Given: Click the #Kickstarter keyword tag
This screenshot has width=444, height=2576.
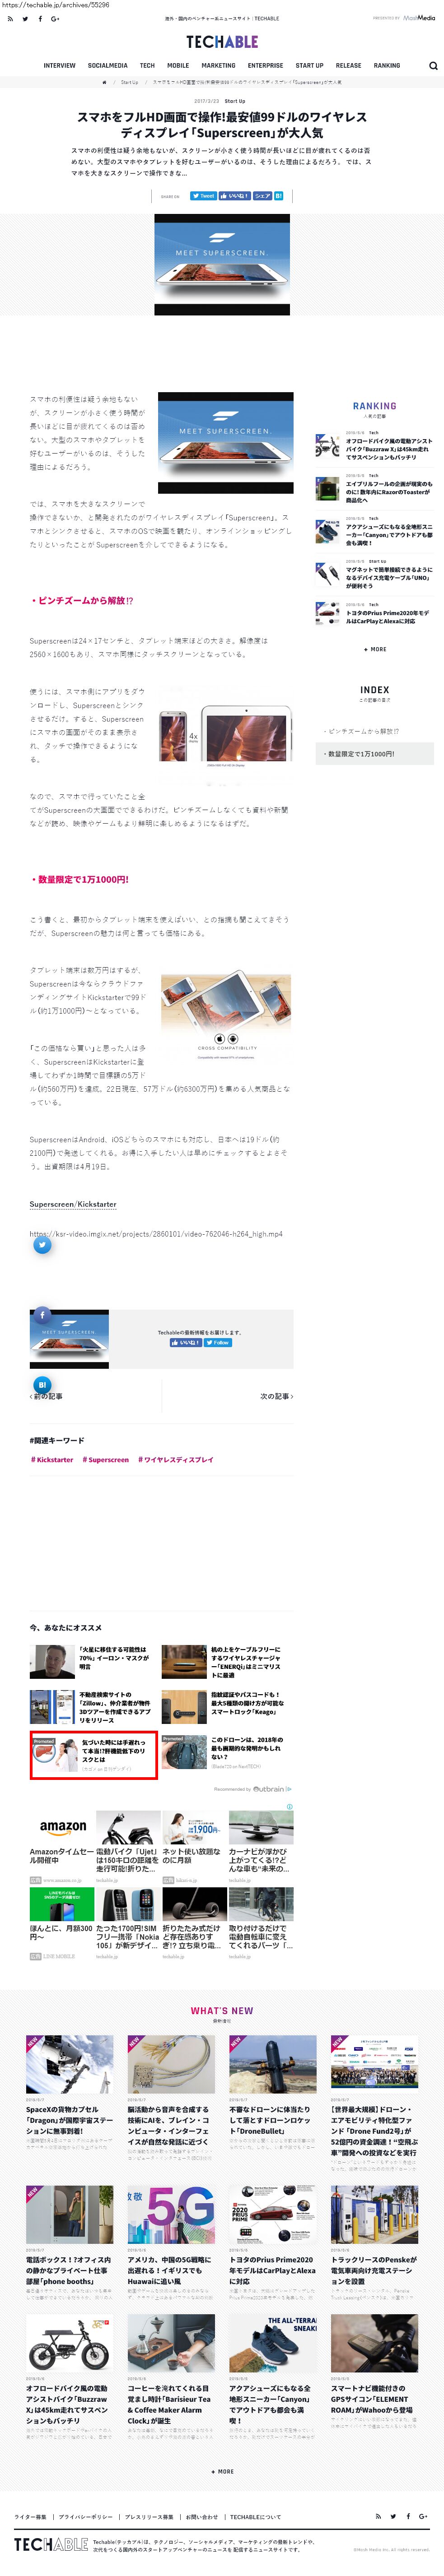Looking at the screenshot, I should click(x=52, y=1459).
